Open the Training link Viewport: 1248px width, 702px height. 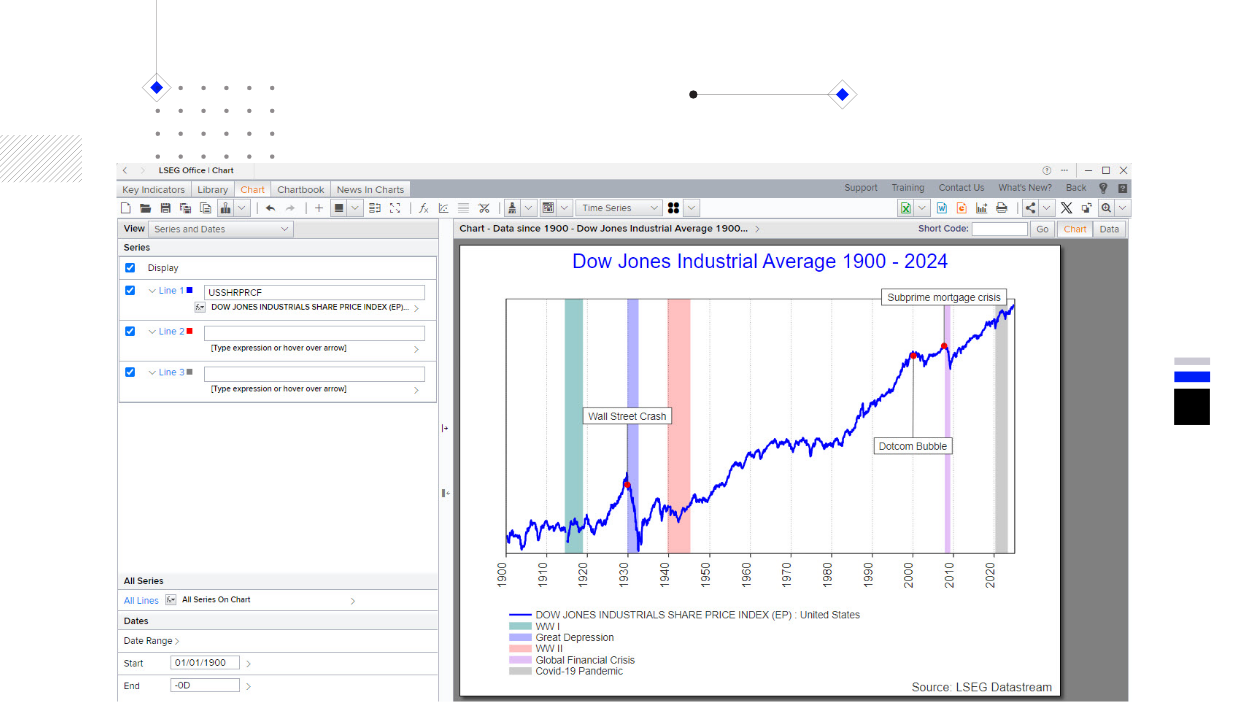[908, 188]
